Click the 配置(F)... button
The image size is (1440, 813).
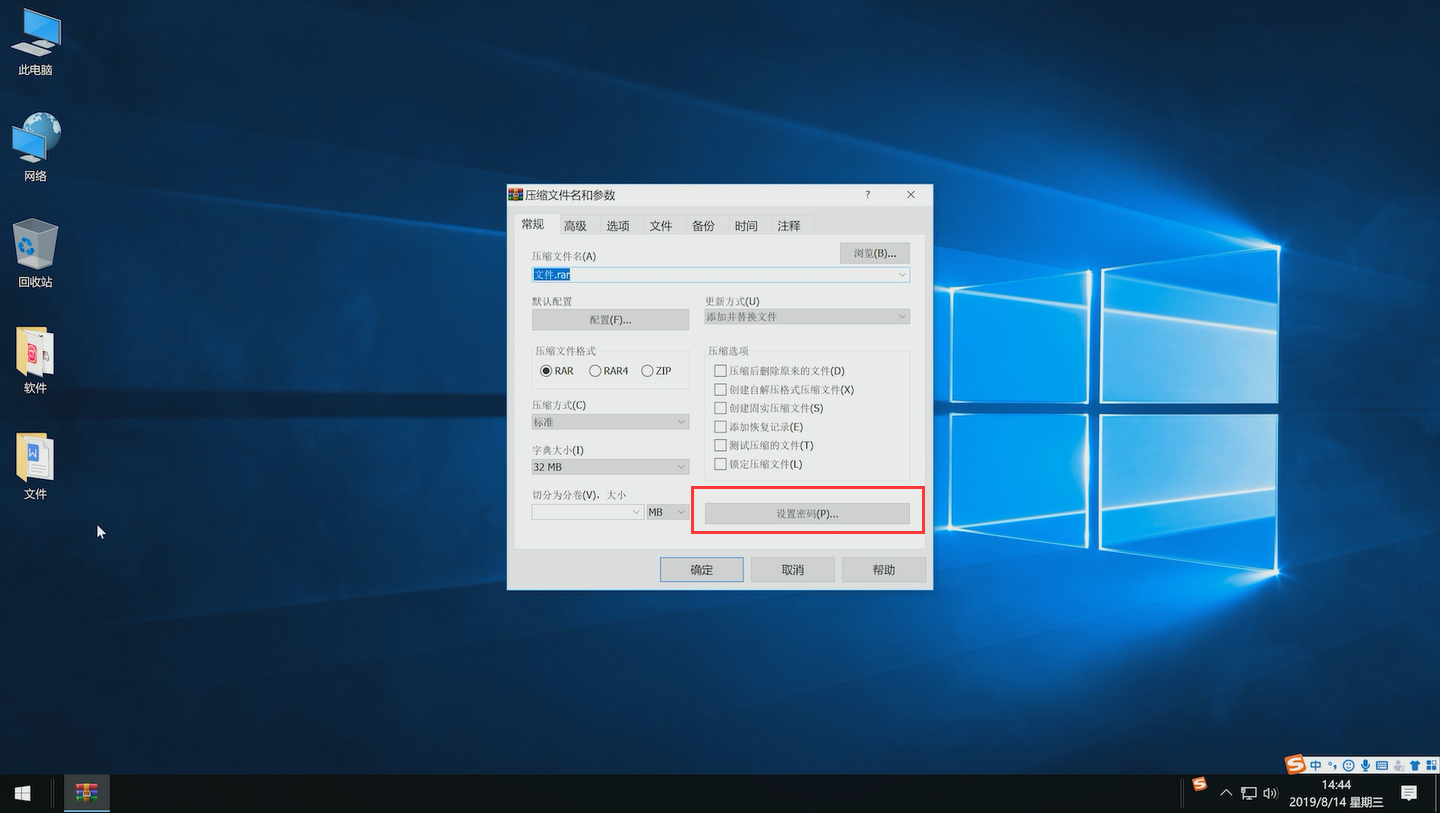click(x=610, y=320)
